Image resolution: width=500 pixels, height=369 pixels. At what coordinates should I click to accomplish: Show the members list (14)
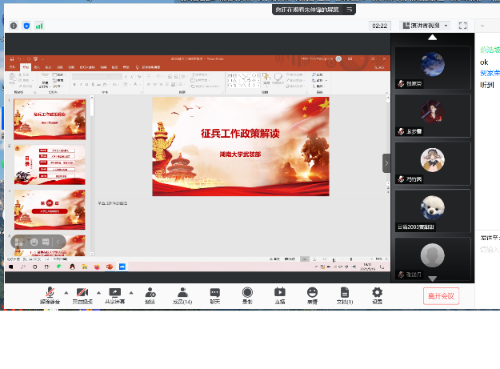(x=182, y=295)
